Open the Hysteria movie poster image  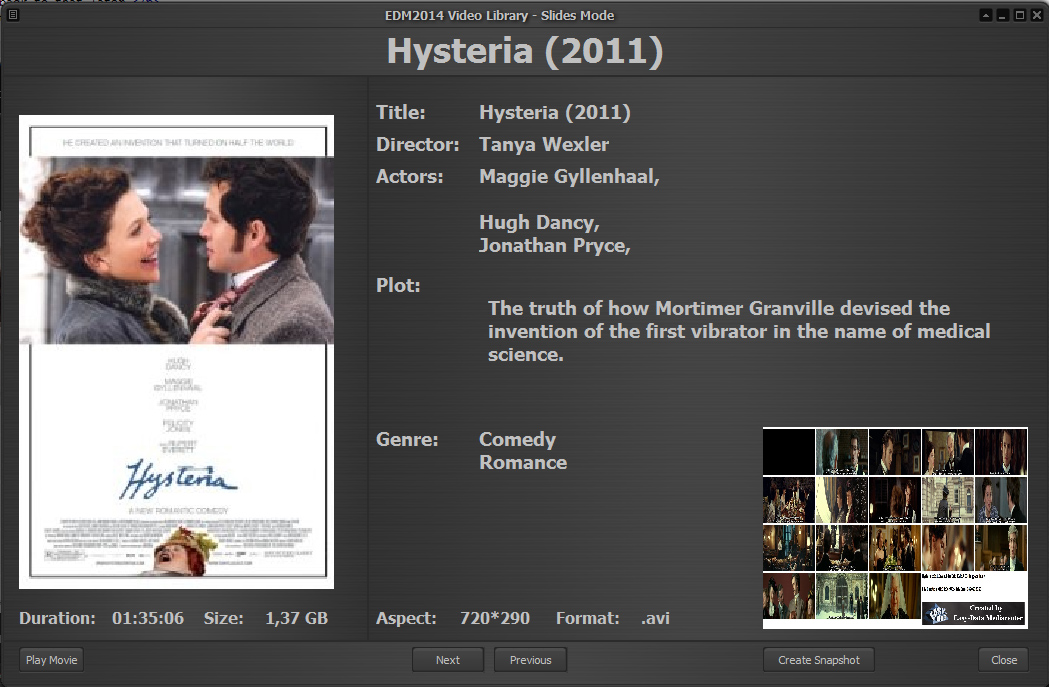[177, 352]
